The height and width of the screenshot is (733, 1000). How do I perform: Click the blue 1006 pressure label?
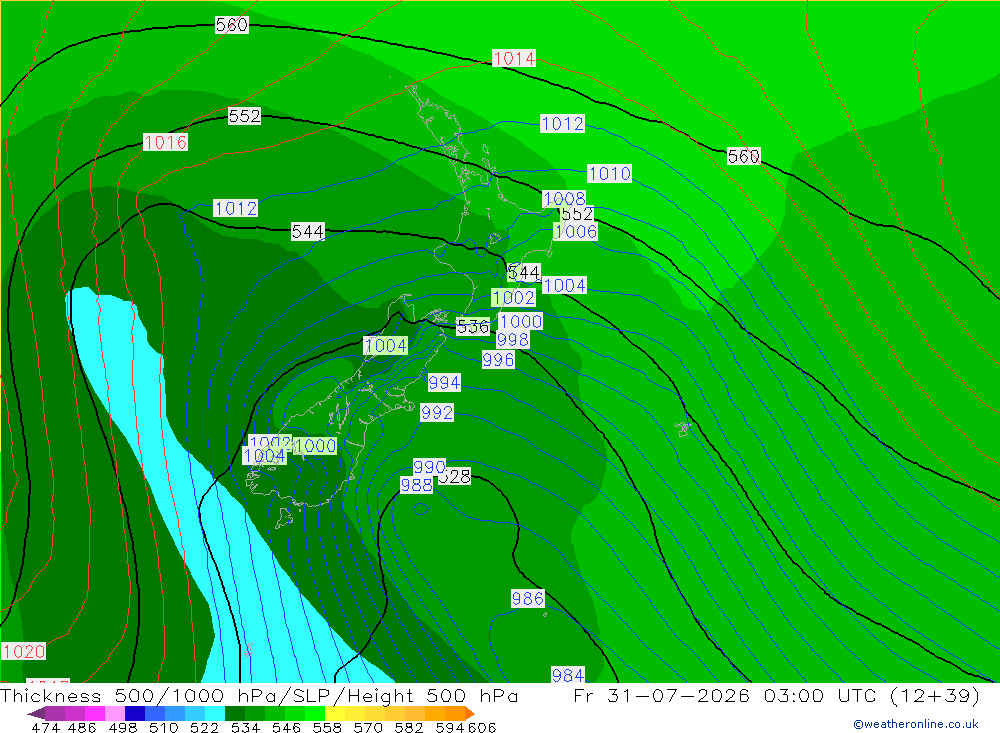coord(576,232)
